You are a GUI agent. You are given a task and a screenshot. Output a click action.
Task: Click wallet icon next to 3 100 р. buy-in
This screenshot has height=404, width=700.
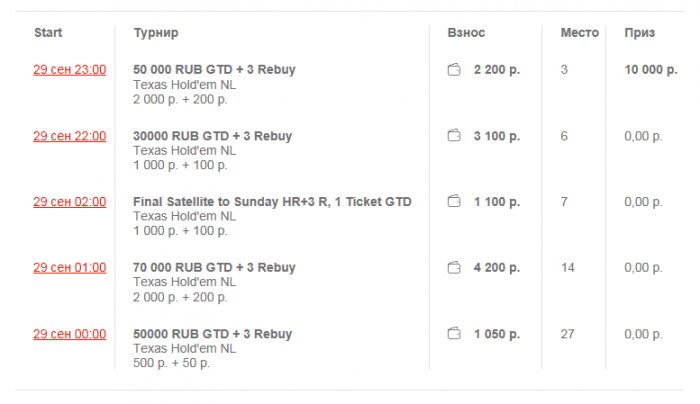click(454, 136)
